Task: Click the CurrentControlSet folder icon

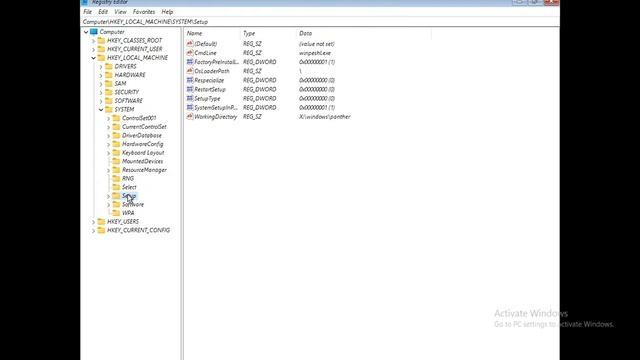Action: coord(116,127)
